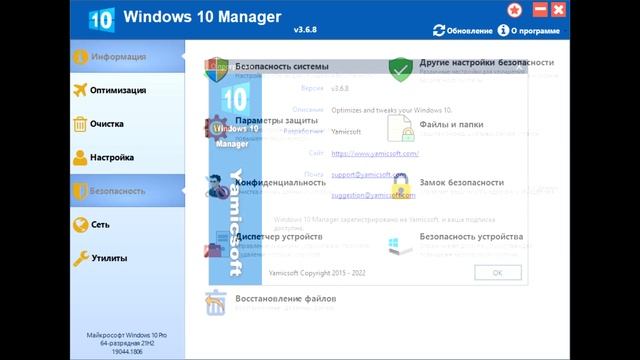Minimize the Windows 10 Manager window
Viewport: 640px width, 360px height.
coord(540,9)
